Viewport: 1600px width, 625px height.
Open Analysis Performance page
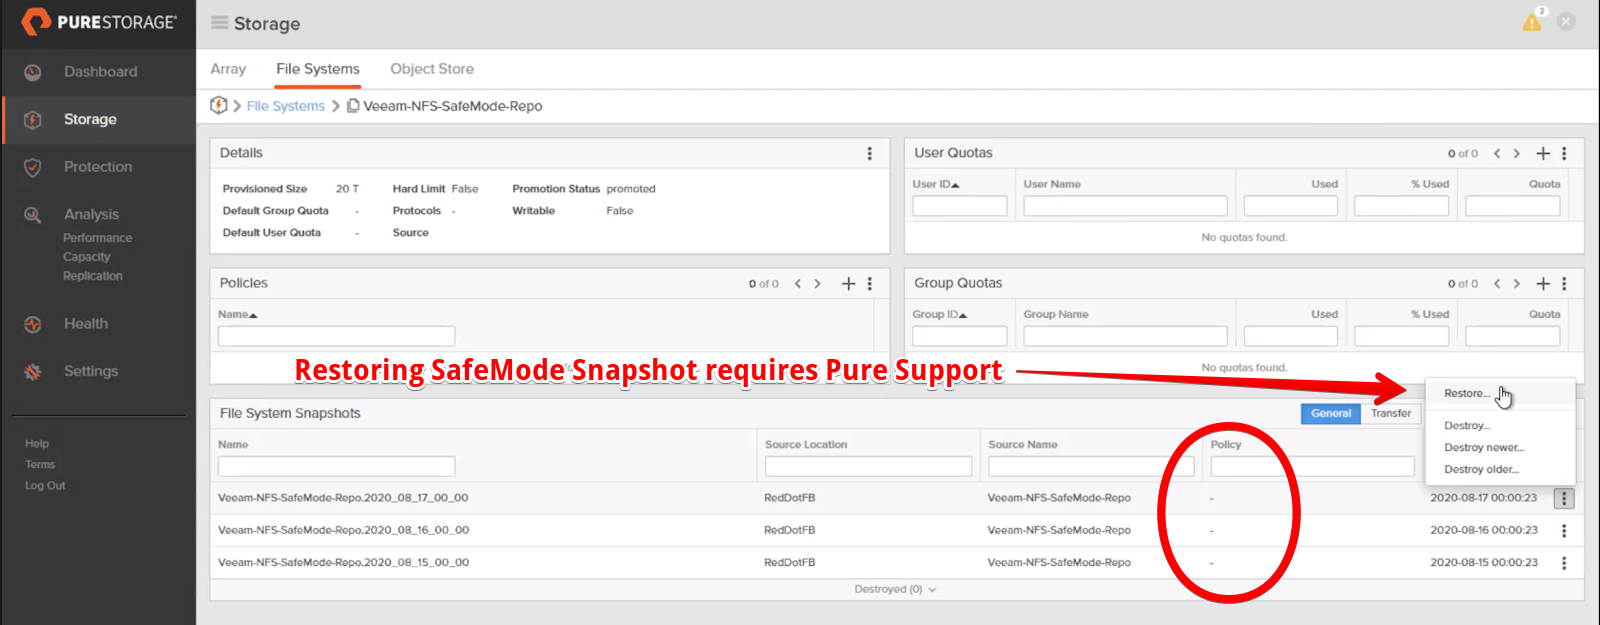(x=98, y=238)
